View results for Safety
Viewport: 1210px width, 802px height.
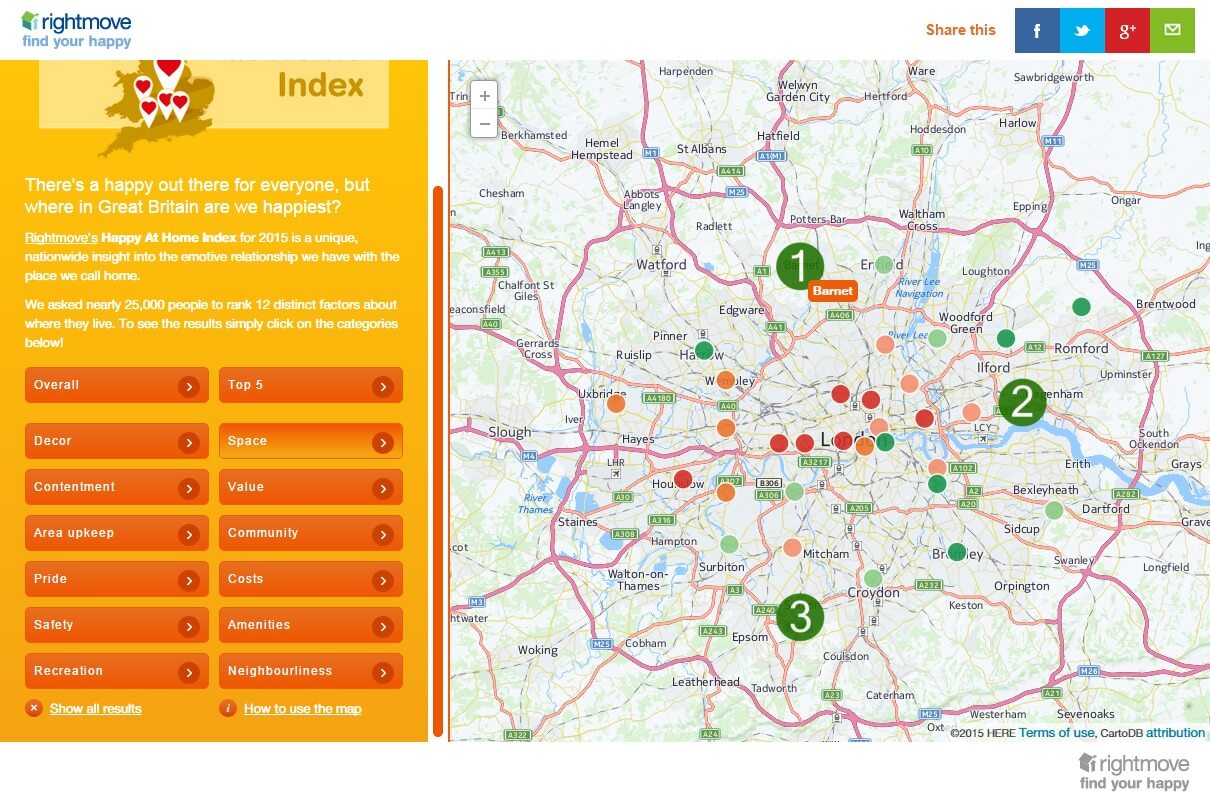tap(116, 625)
